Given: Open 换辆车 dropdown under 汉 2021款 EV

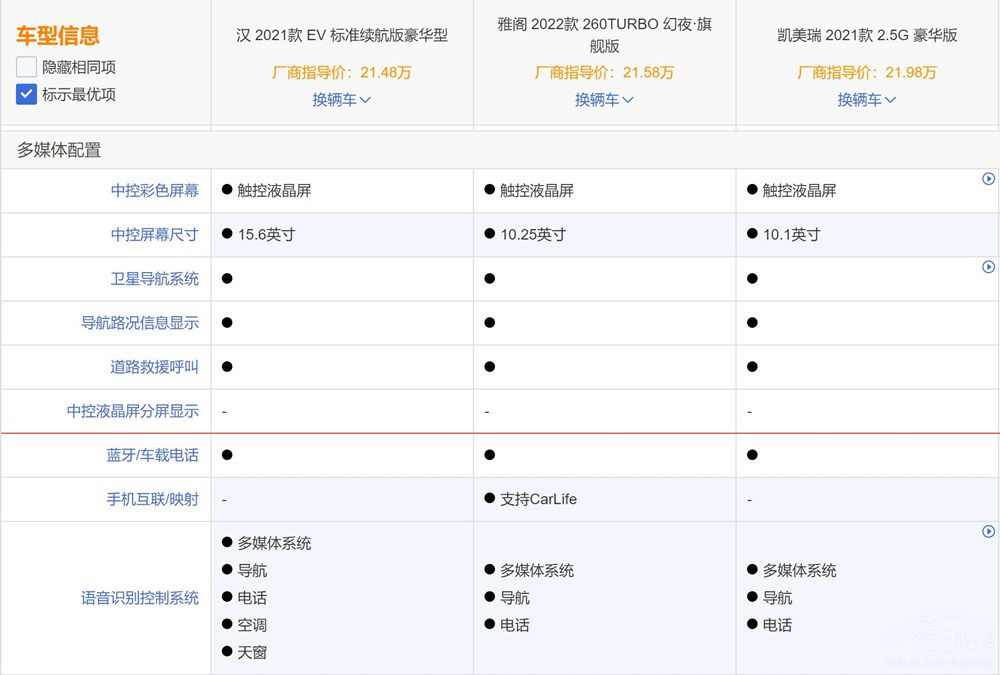Looking at the screenshot, I should coord(341,100).
